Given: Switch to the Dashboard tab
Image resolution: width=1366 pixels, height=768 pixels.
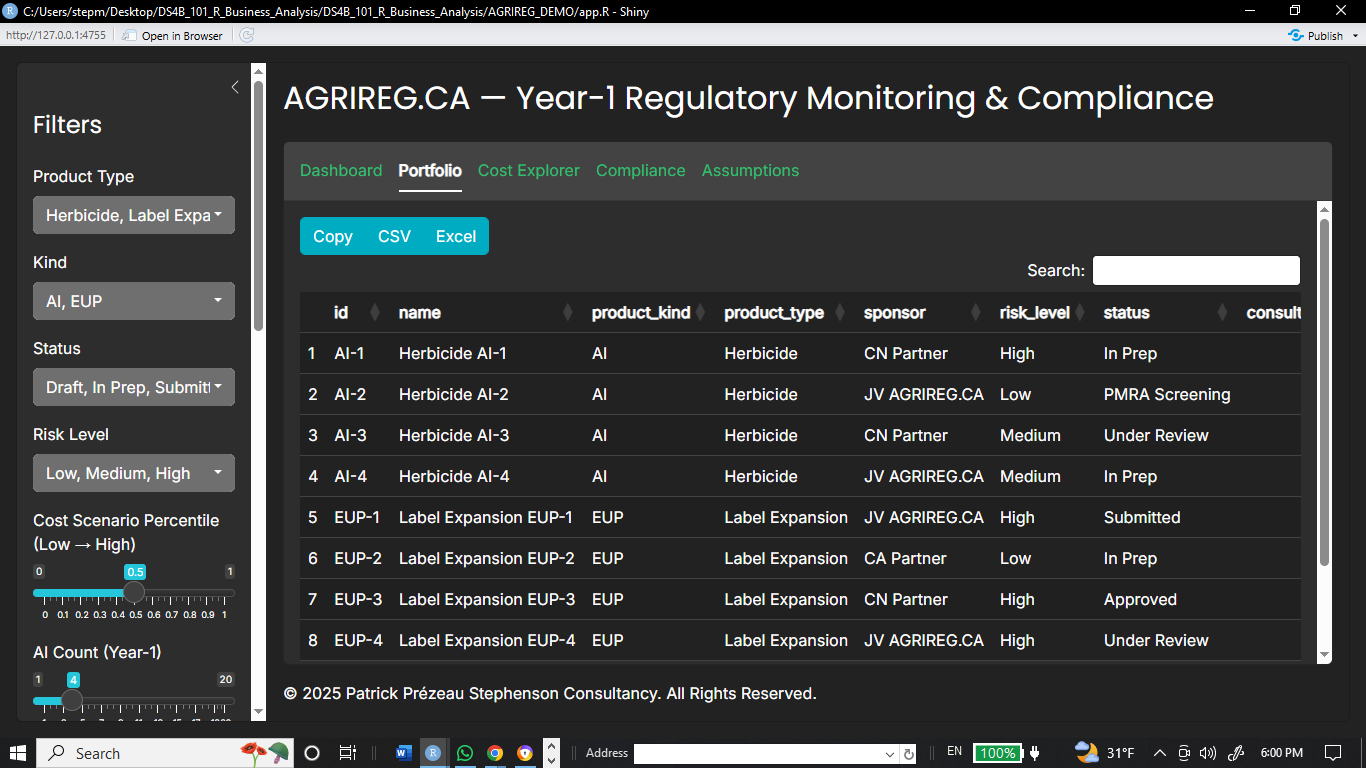Looking at the screenshot, I should 341,170.
